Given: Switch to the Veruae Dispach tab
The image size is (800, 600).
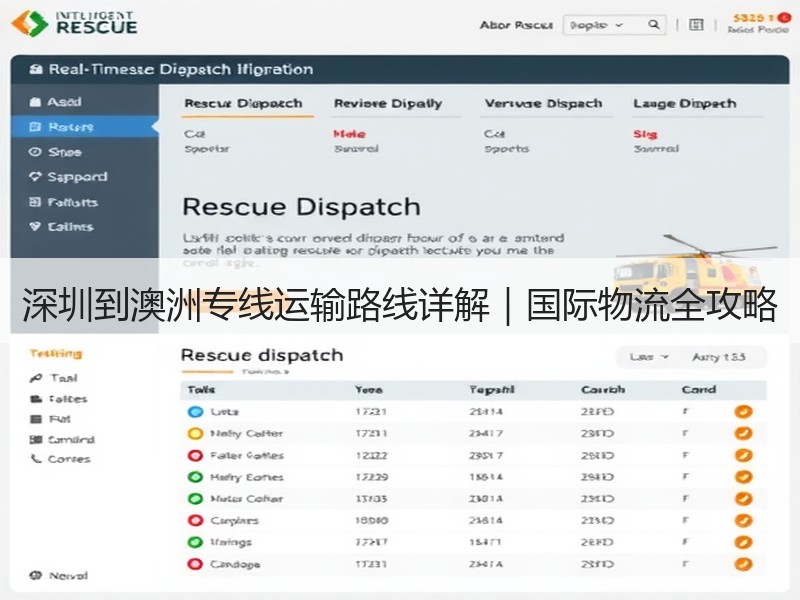Looking at the screenshot, I should [x=543, y=104].
